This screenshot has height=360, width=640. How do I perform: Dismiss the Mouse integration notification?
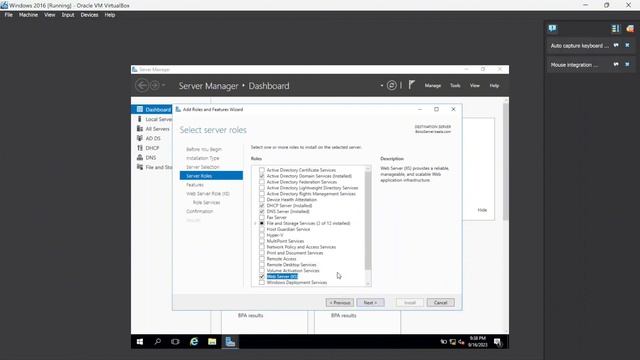pos(627,64)
